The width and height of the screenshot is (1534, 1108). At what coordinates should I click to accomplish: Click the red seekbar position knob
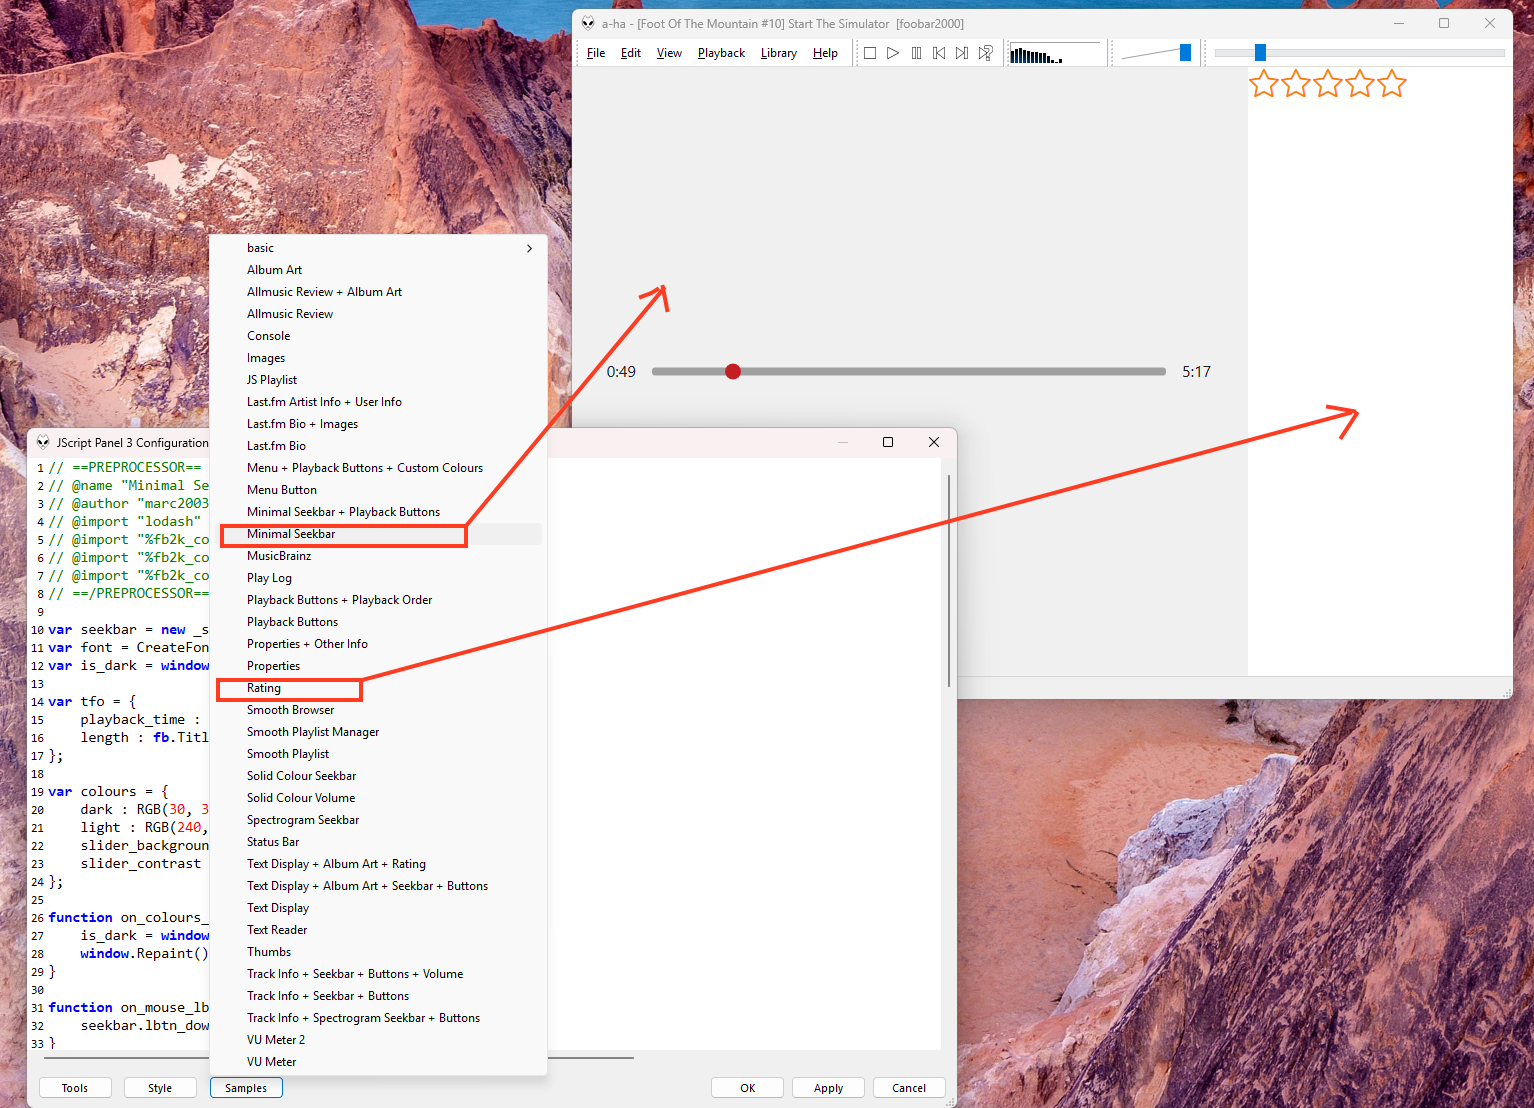click(733, 372)
